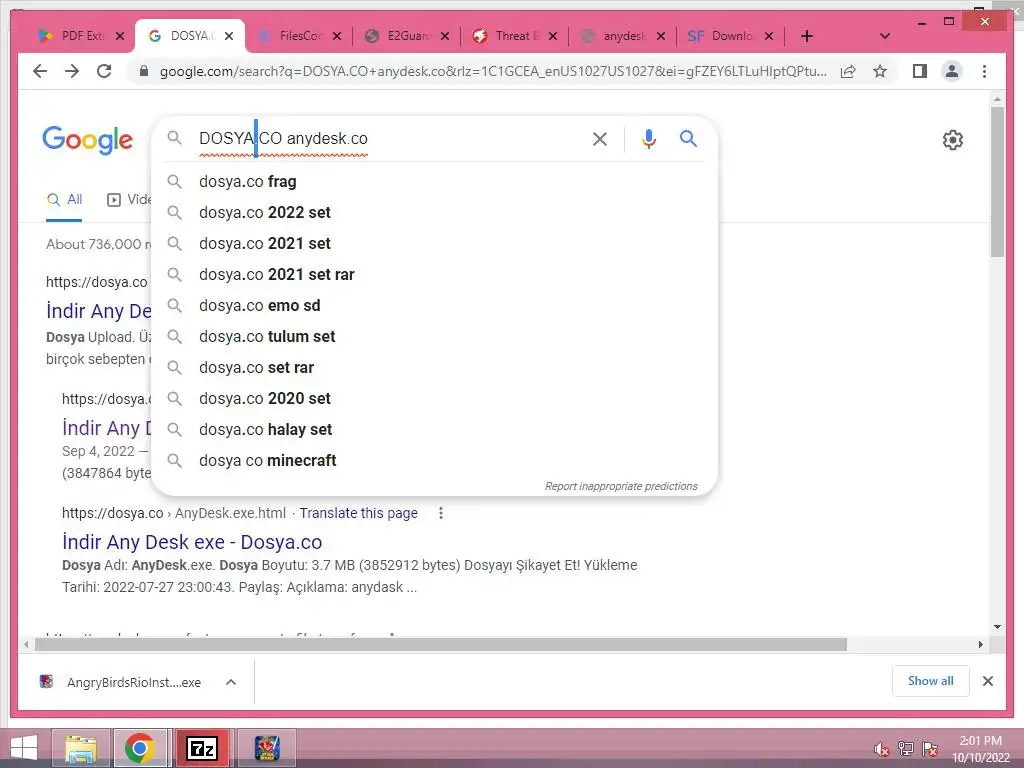Open a new browser tab

click(x=807, y=36)
